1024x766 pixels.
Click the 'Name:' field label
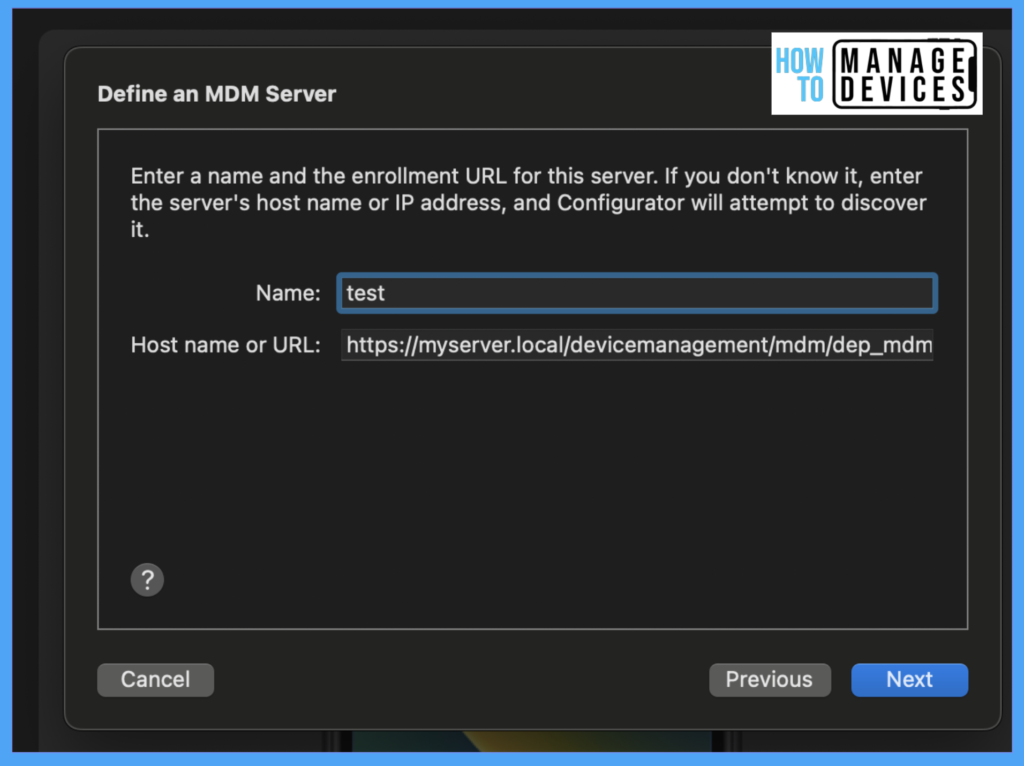[288, 293]
